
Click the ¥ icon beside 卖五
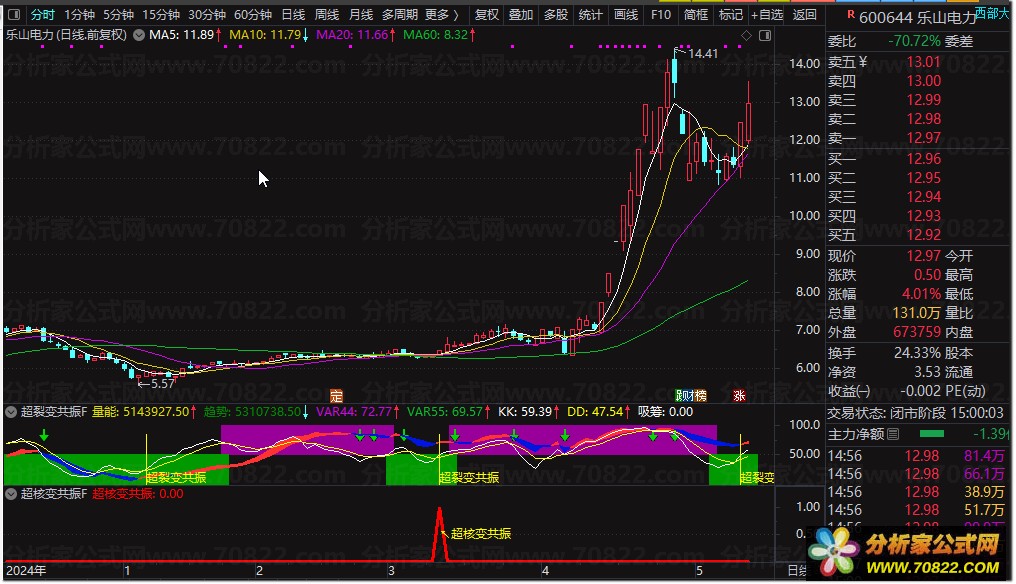863,62
